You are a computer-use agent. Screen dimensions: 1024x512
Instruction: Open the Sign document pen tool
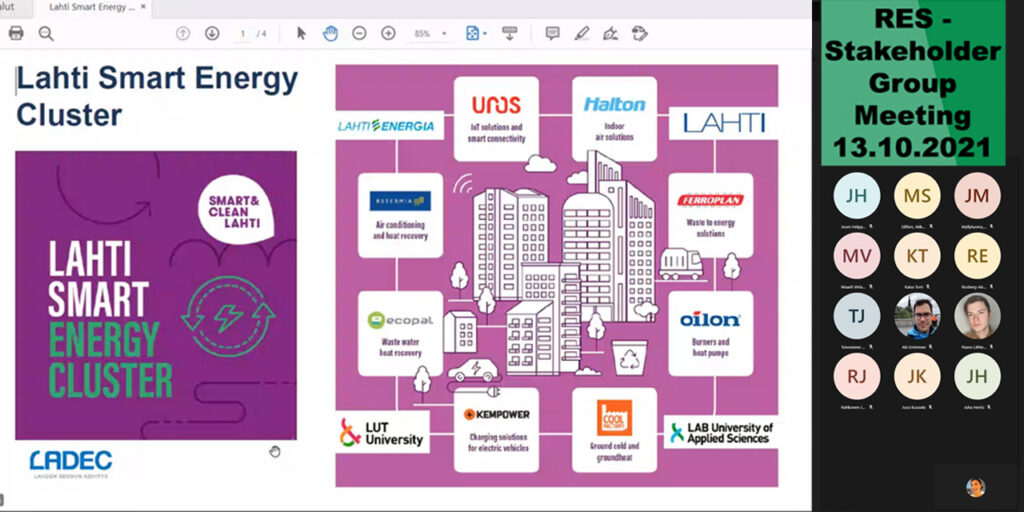(x=611, y=33)
